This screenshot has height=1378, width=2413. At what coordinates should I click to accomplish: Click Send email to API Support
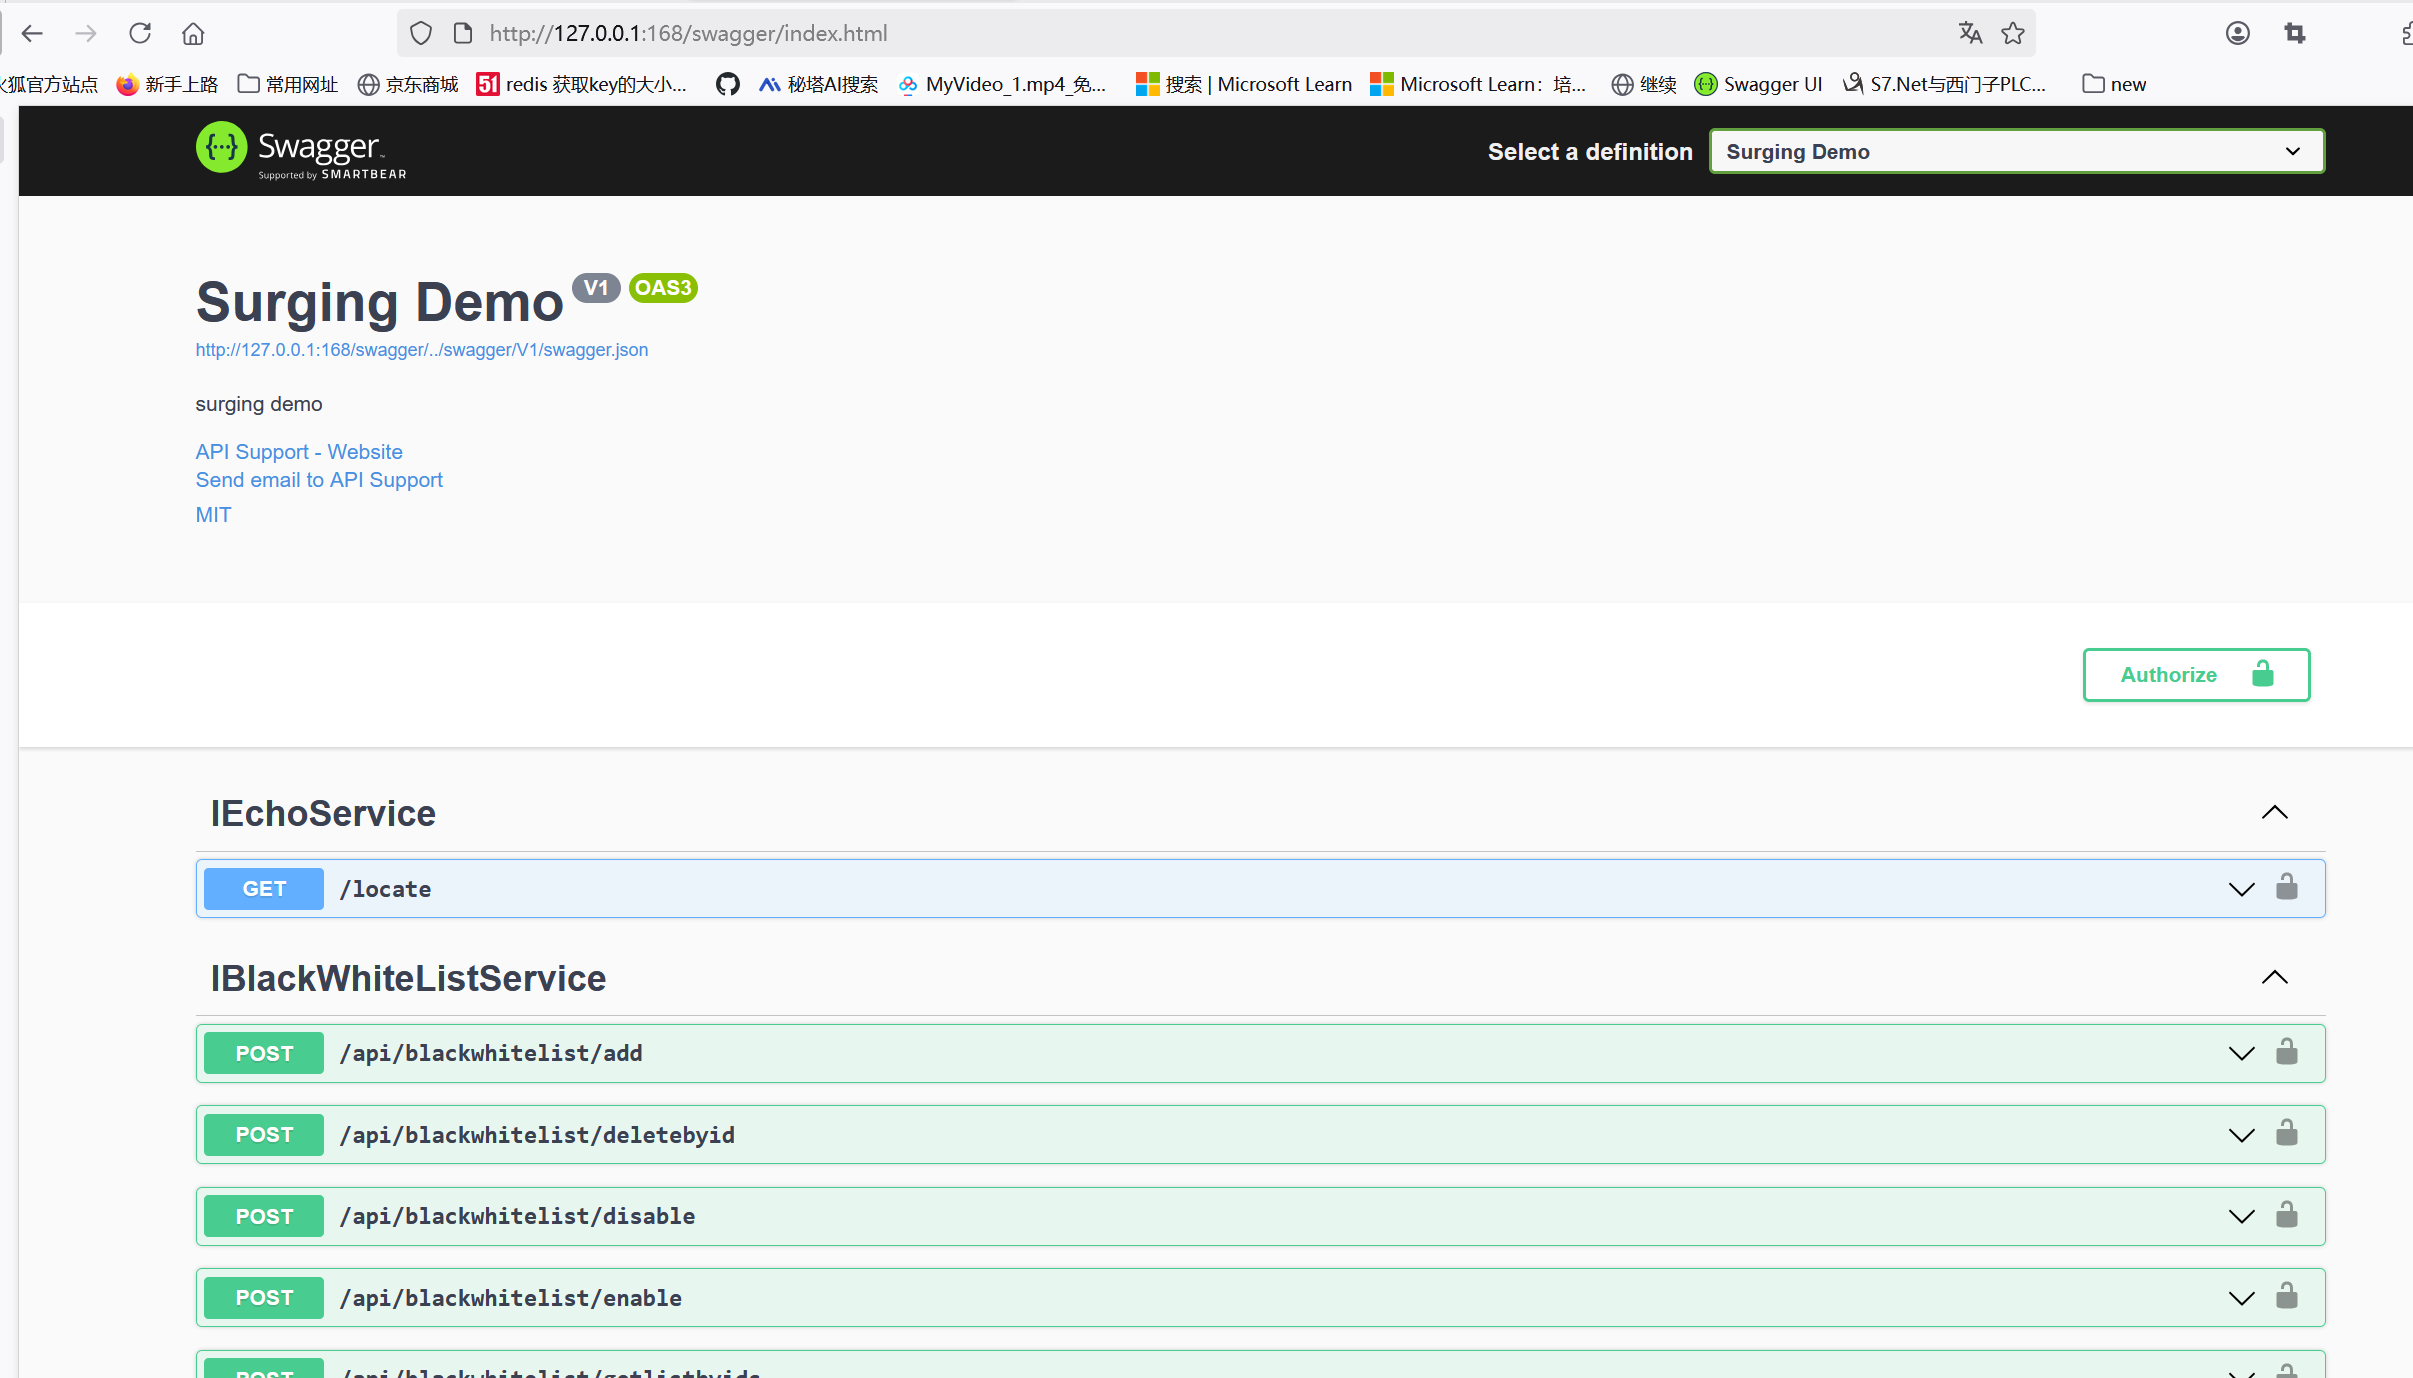click(319, 480)
